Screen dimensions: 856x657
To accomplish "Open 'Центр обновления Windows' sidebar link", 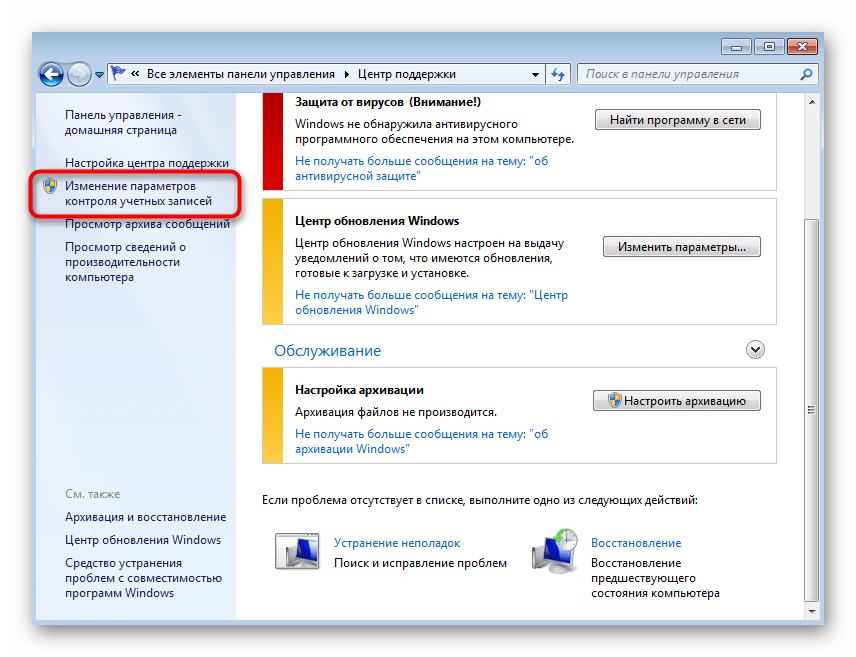I will 143,540.
